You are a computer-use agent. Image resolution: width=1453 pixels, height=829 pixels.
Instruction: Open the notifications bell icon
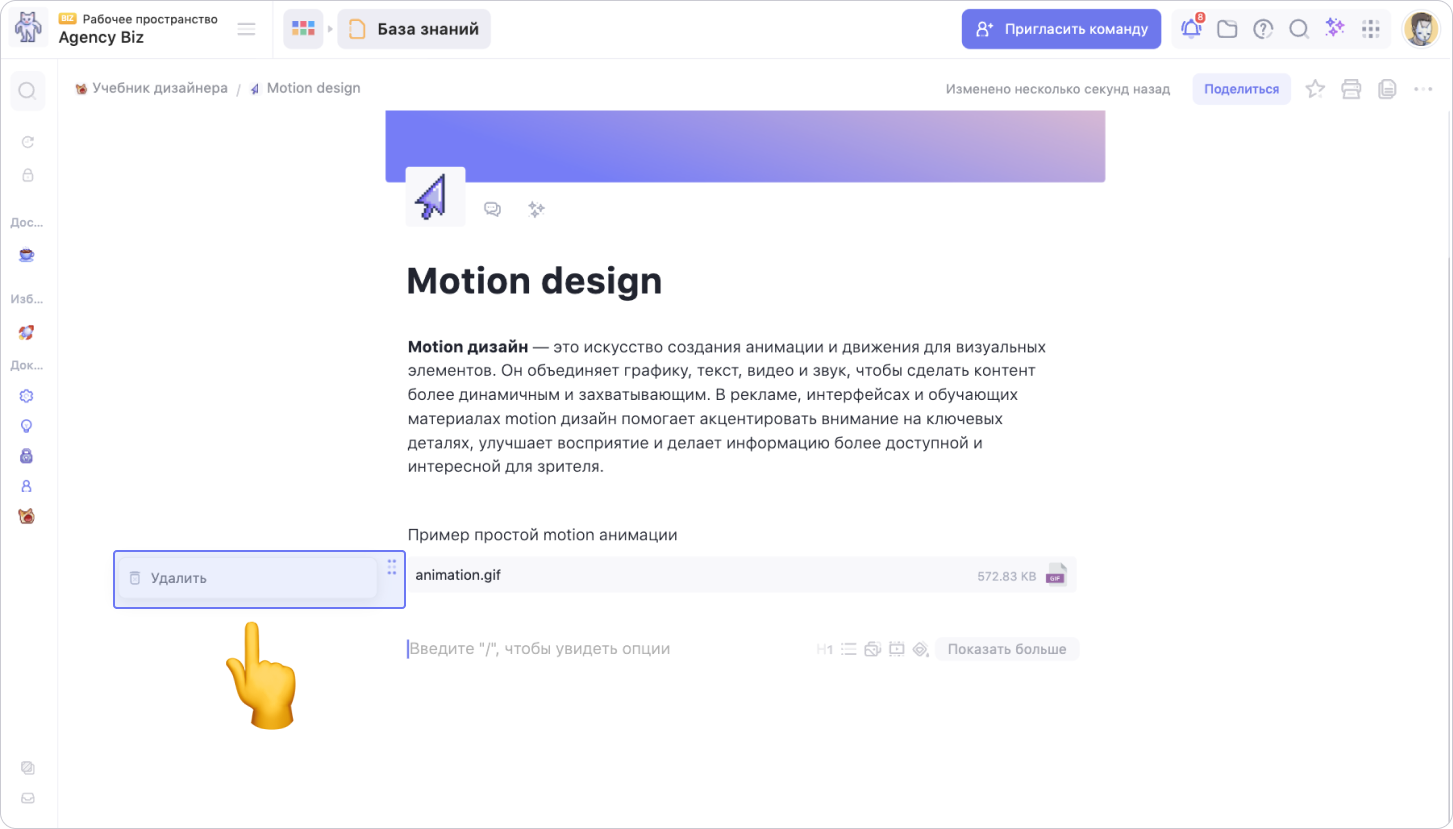[x=1191, y=29]
